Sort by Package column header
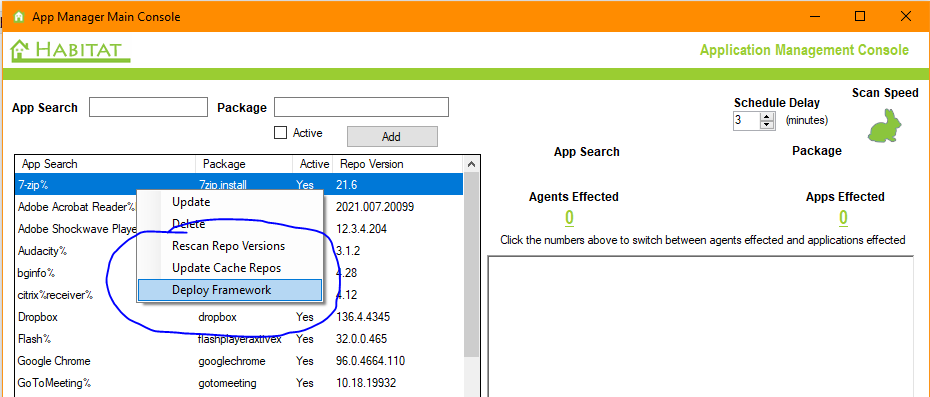The image size is (930, 397). click(244, 164)
